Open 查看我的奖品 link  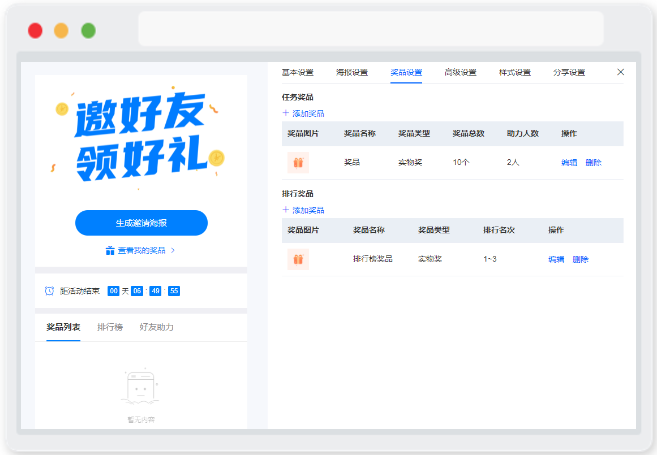142,251
